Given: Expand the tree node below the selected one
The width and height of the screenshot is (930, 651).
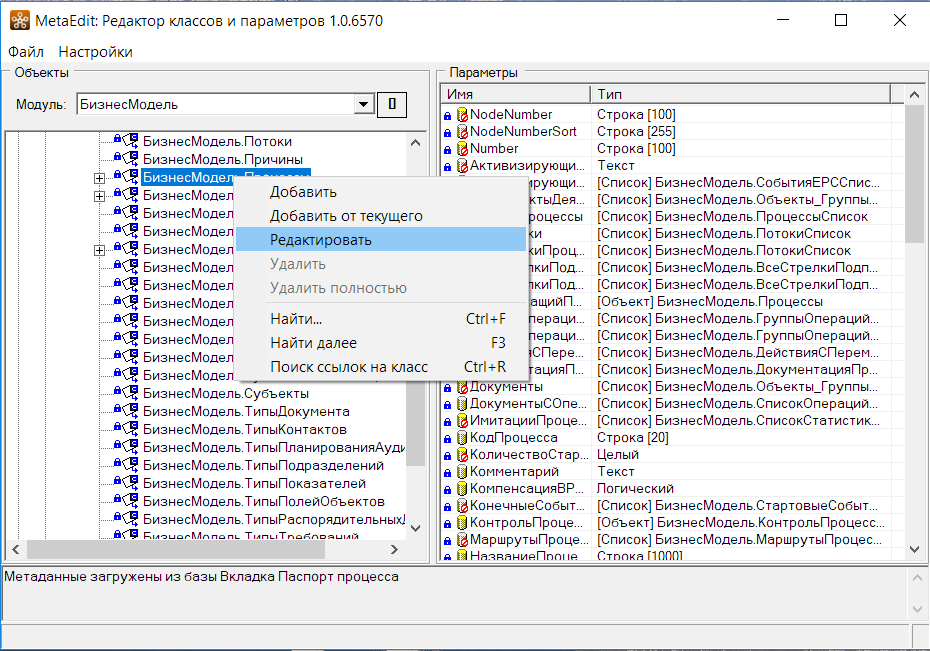Looking at the screenshot, I should coord(99,196).
